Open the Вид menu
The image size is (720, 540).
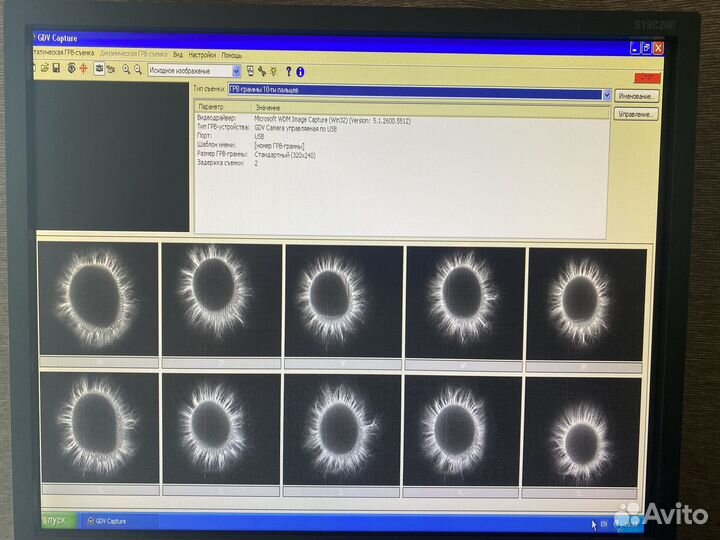tap(178, 54)
